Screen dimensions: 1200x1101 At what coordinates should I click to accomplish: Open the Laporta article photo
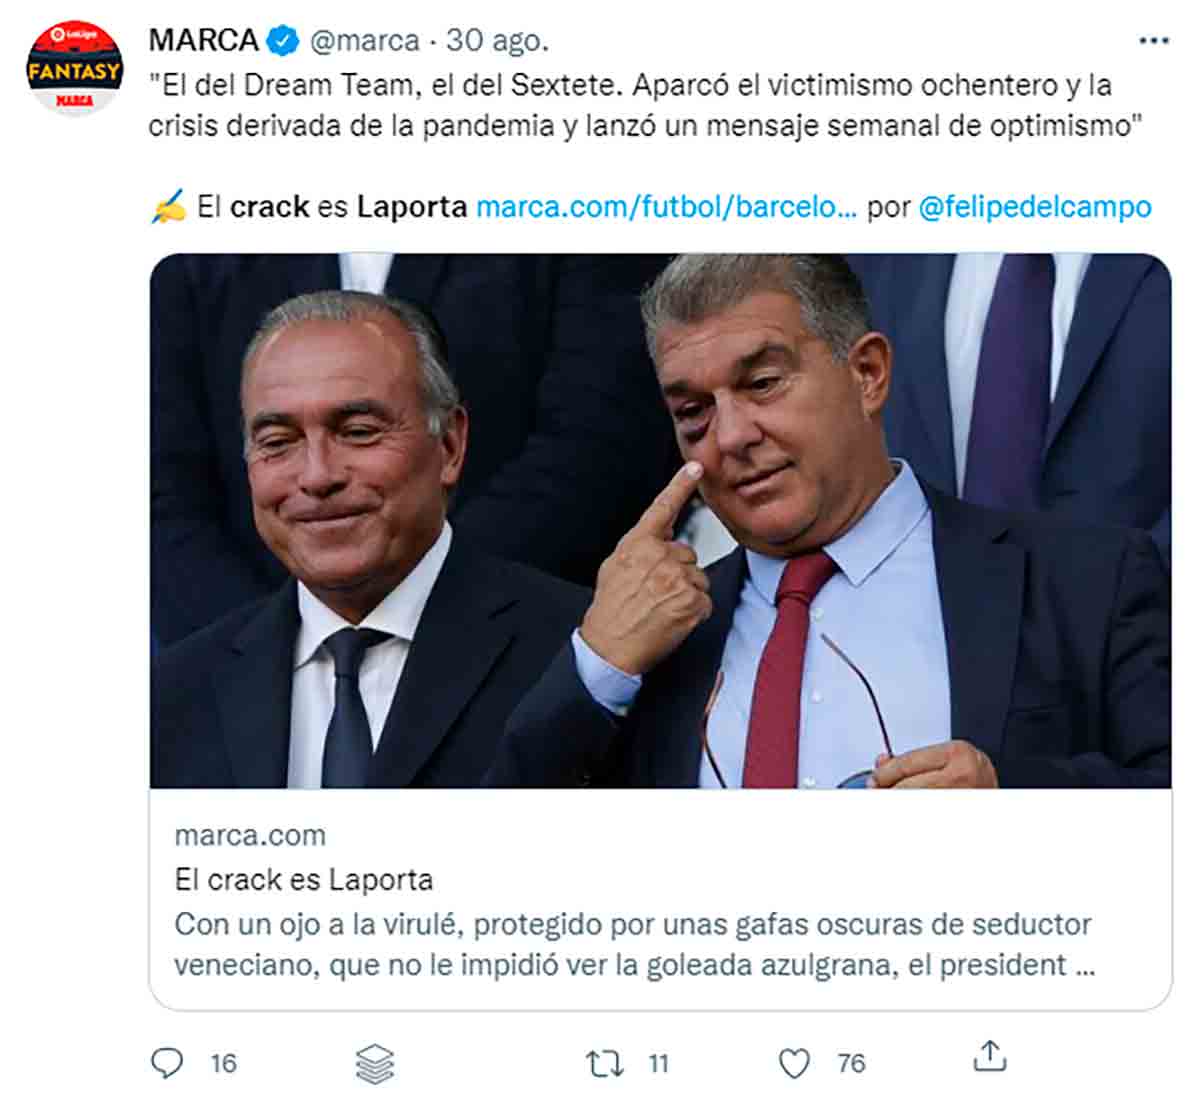coord(660,521)
